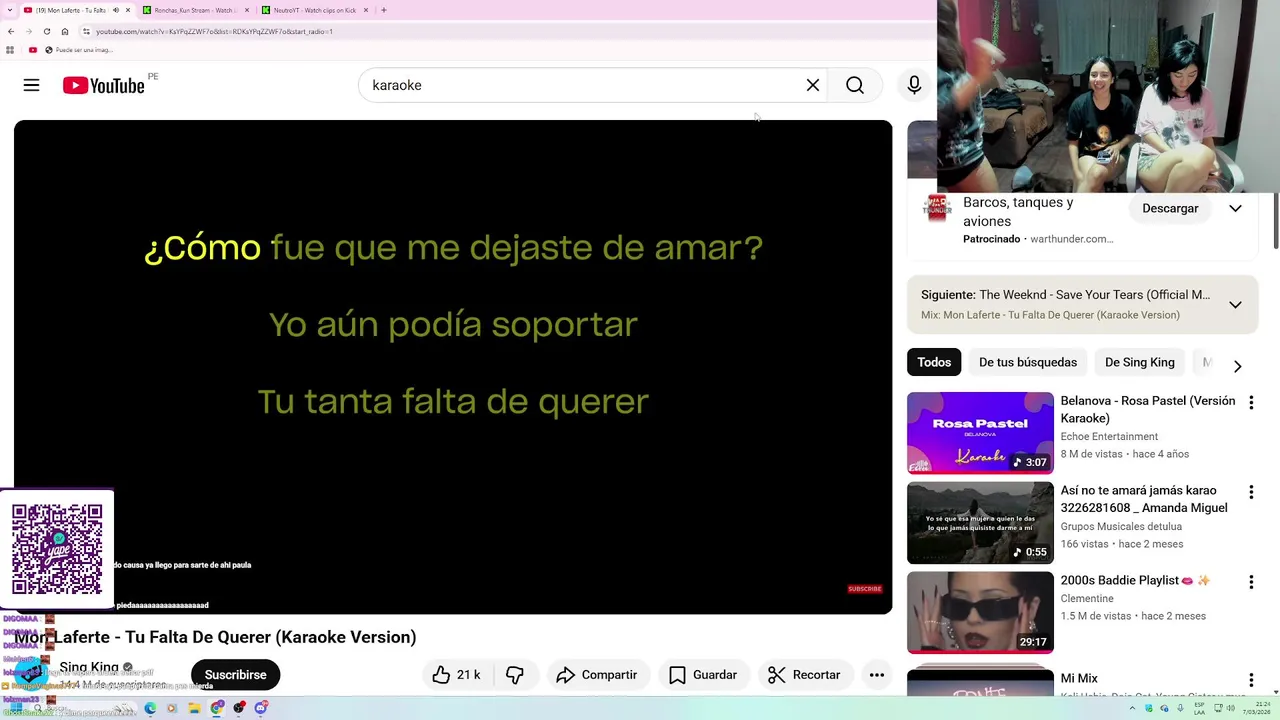This screenshot has height=720, width=1280.
Task: Switch to Ronchas_Kun Stream browser tab
Action: 194,10
